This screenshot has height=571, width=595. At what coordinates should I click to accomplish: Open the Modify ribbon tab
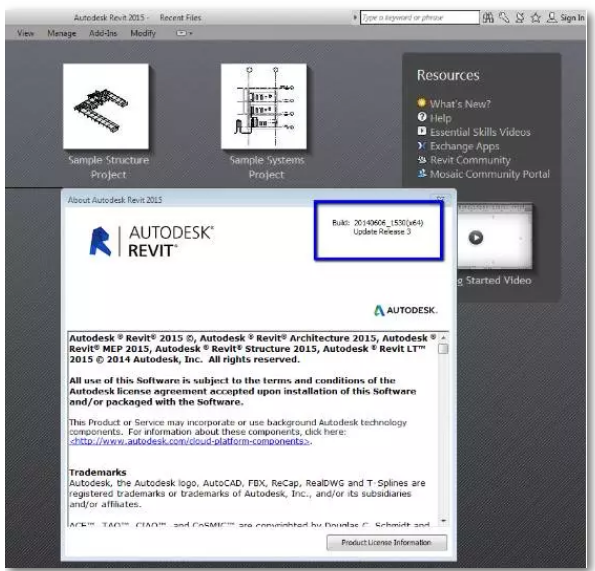click(x=143, y=33)
